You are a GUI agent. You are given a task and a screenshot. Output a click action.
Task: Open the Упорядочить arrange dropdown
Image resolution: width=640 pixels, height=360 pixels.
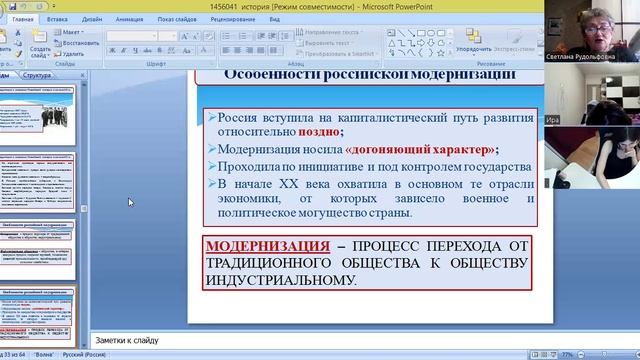[473, 41]
